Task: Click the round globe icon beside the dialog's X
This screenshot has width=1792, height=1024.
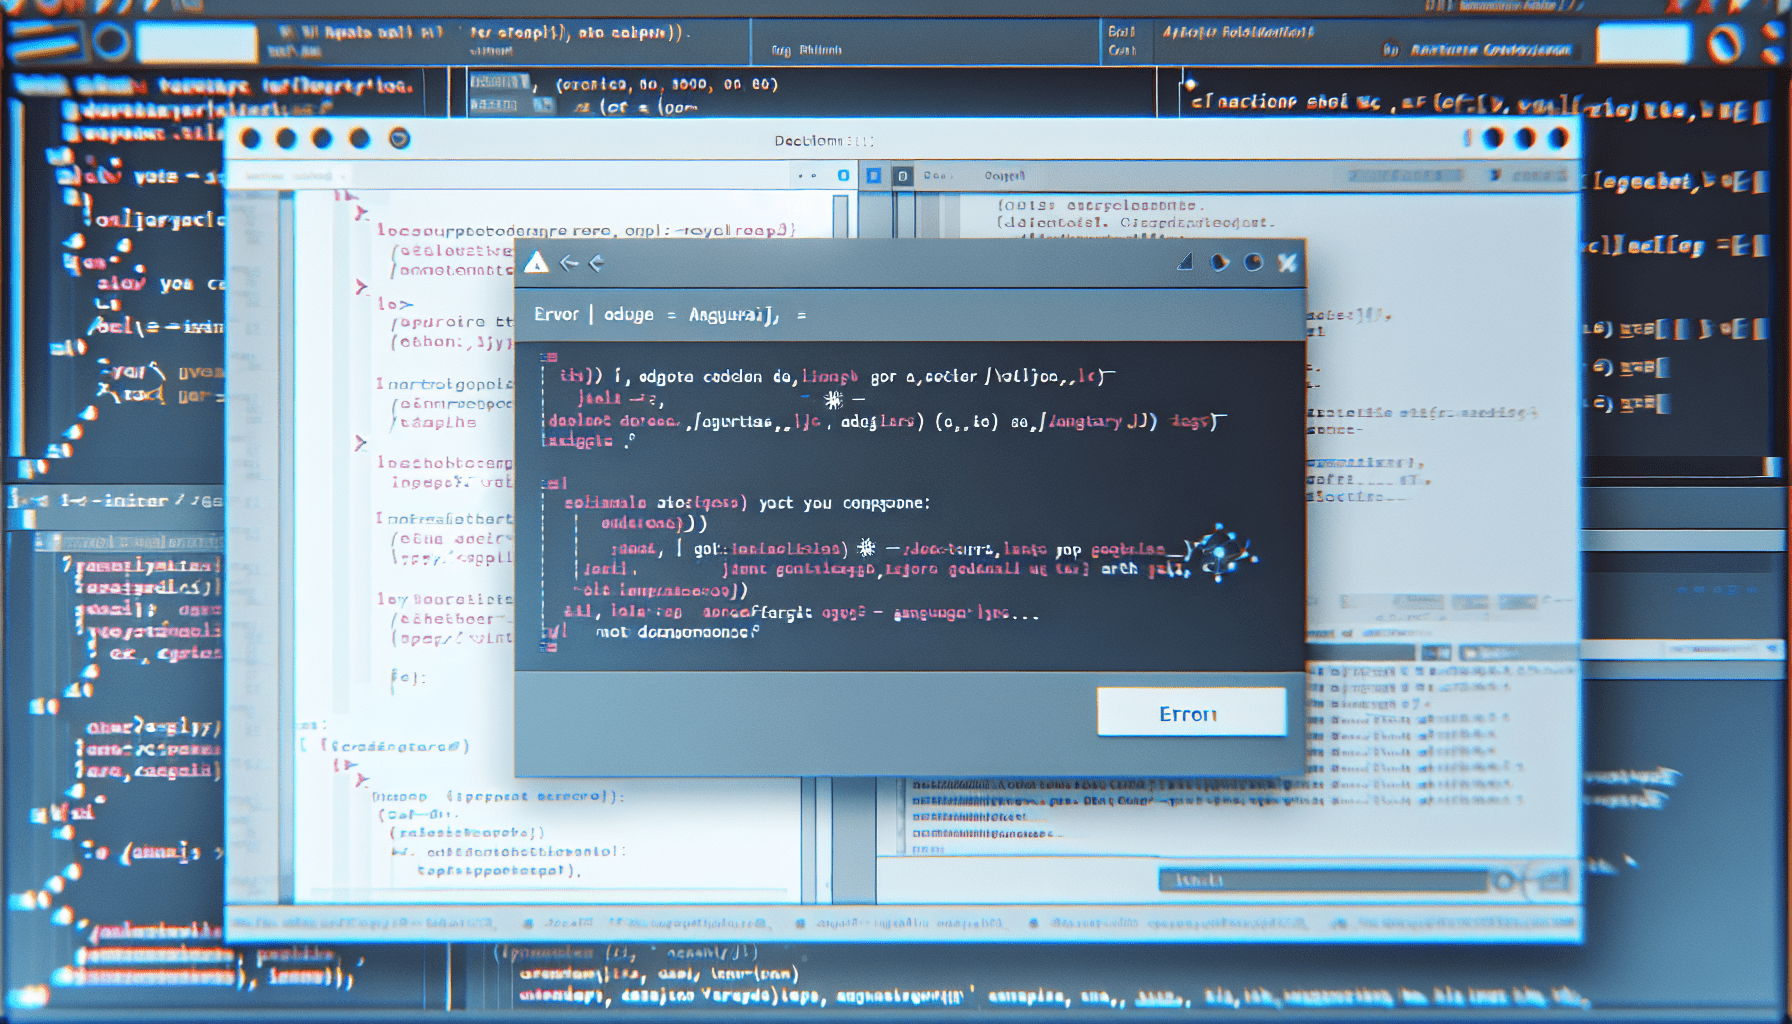Action: click(x=1253, y=262)
